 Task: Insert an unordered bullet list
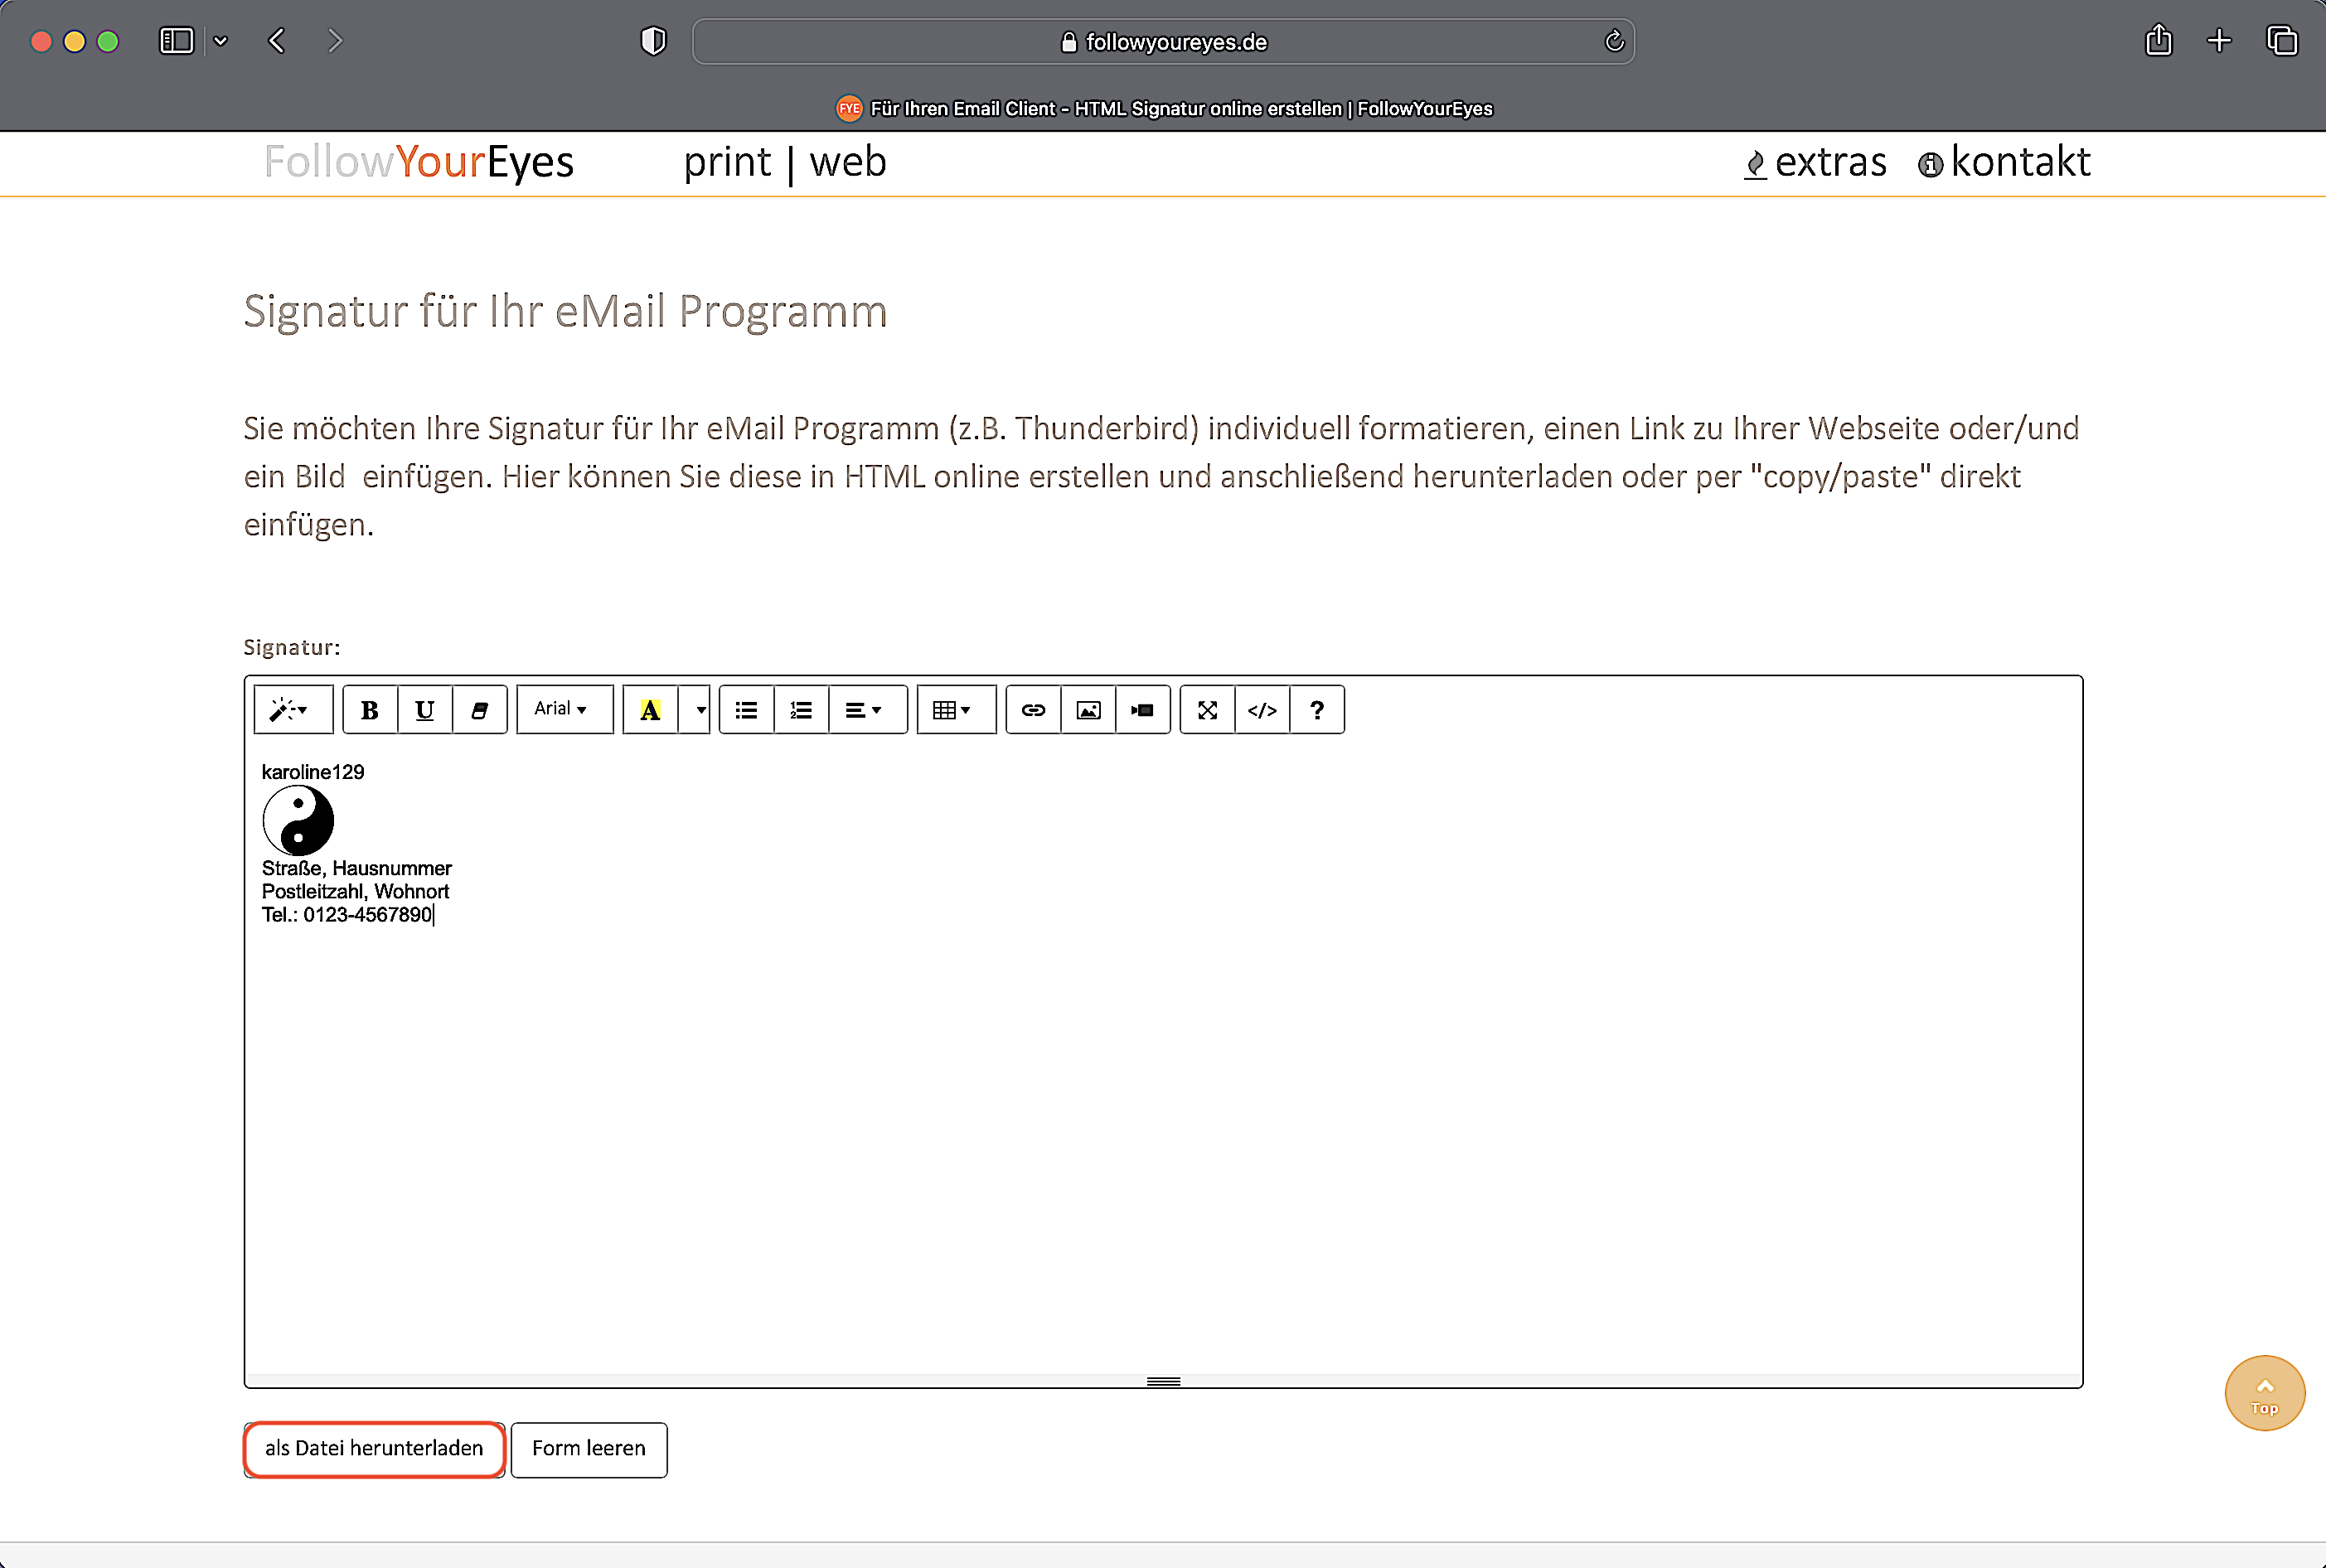[x=746, y=710]
